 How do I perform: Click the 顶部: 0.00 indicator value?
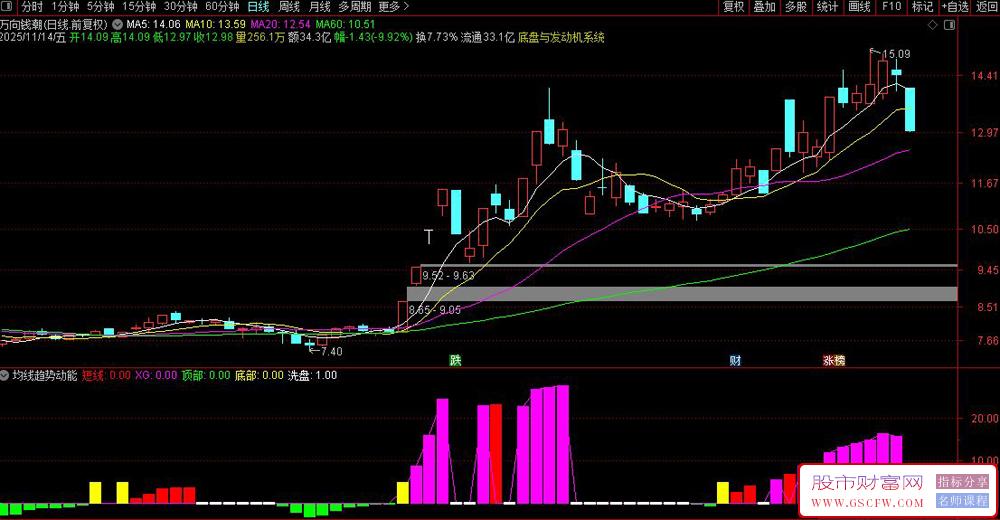click(206, 375)
